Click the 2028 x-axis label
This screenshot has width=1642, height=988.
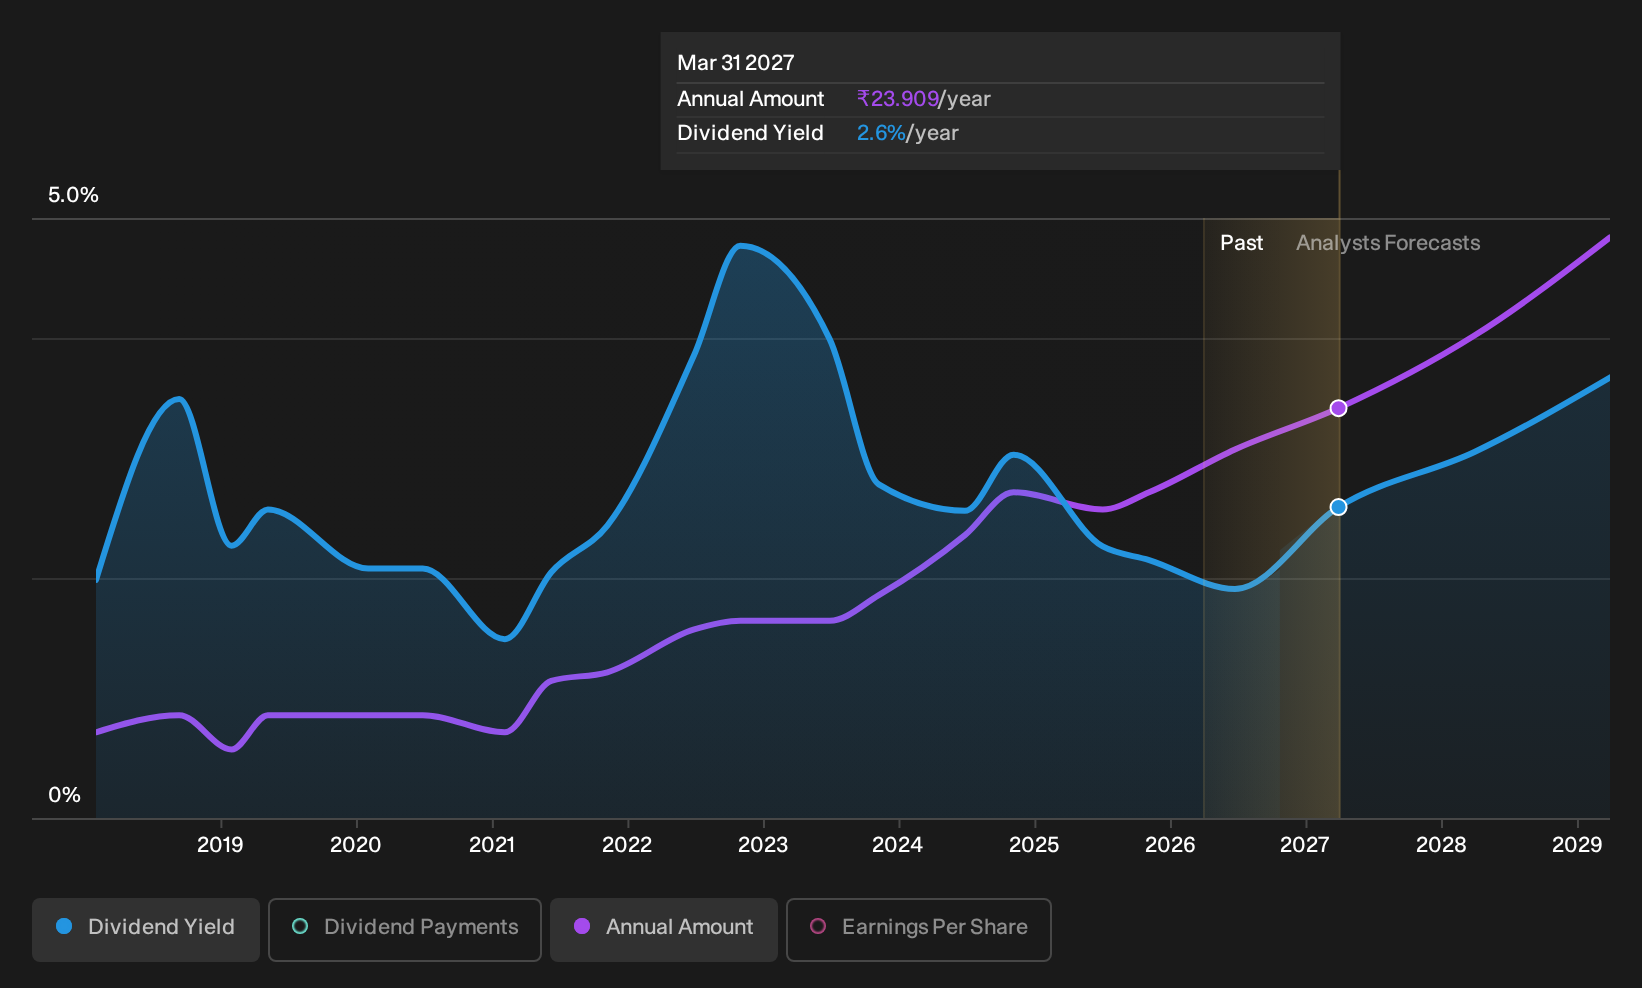(x=1441, y=845)
